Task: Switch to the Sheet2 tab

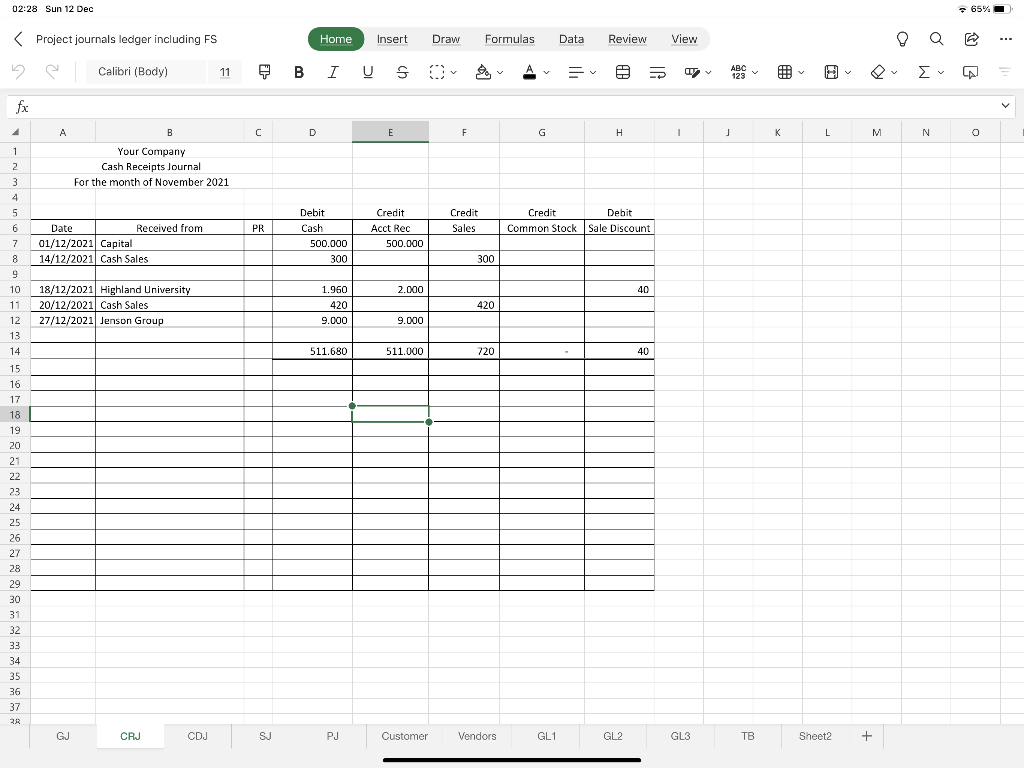Action: coord(815,736)
